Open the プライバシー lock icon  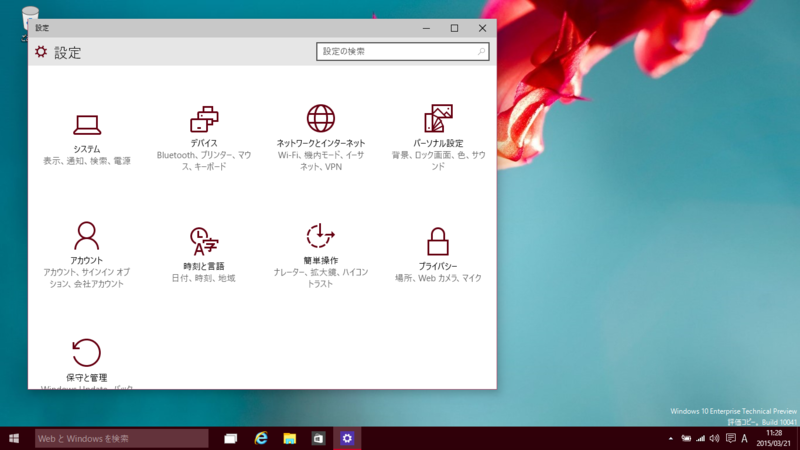[x=438, y=241]
